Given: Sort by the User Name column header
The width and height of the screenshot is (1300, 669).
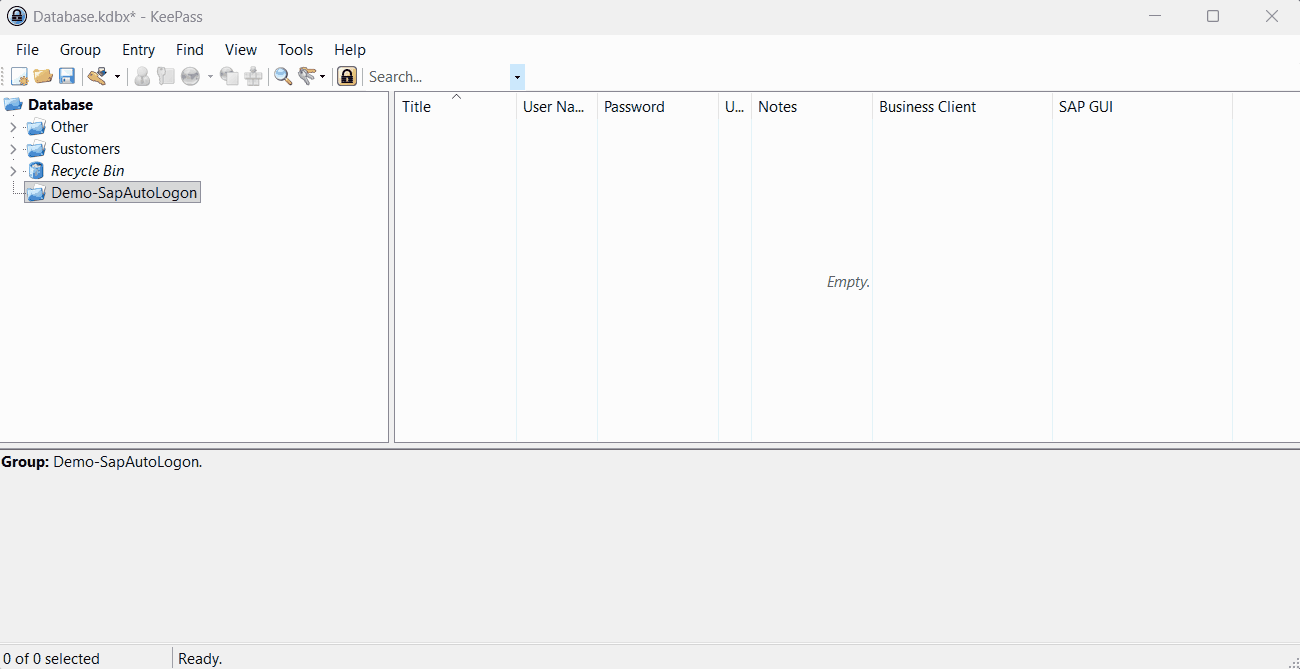Looking at the screenshot, I should coord(557,107).
